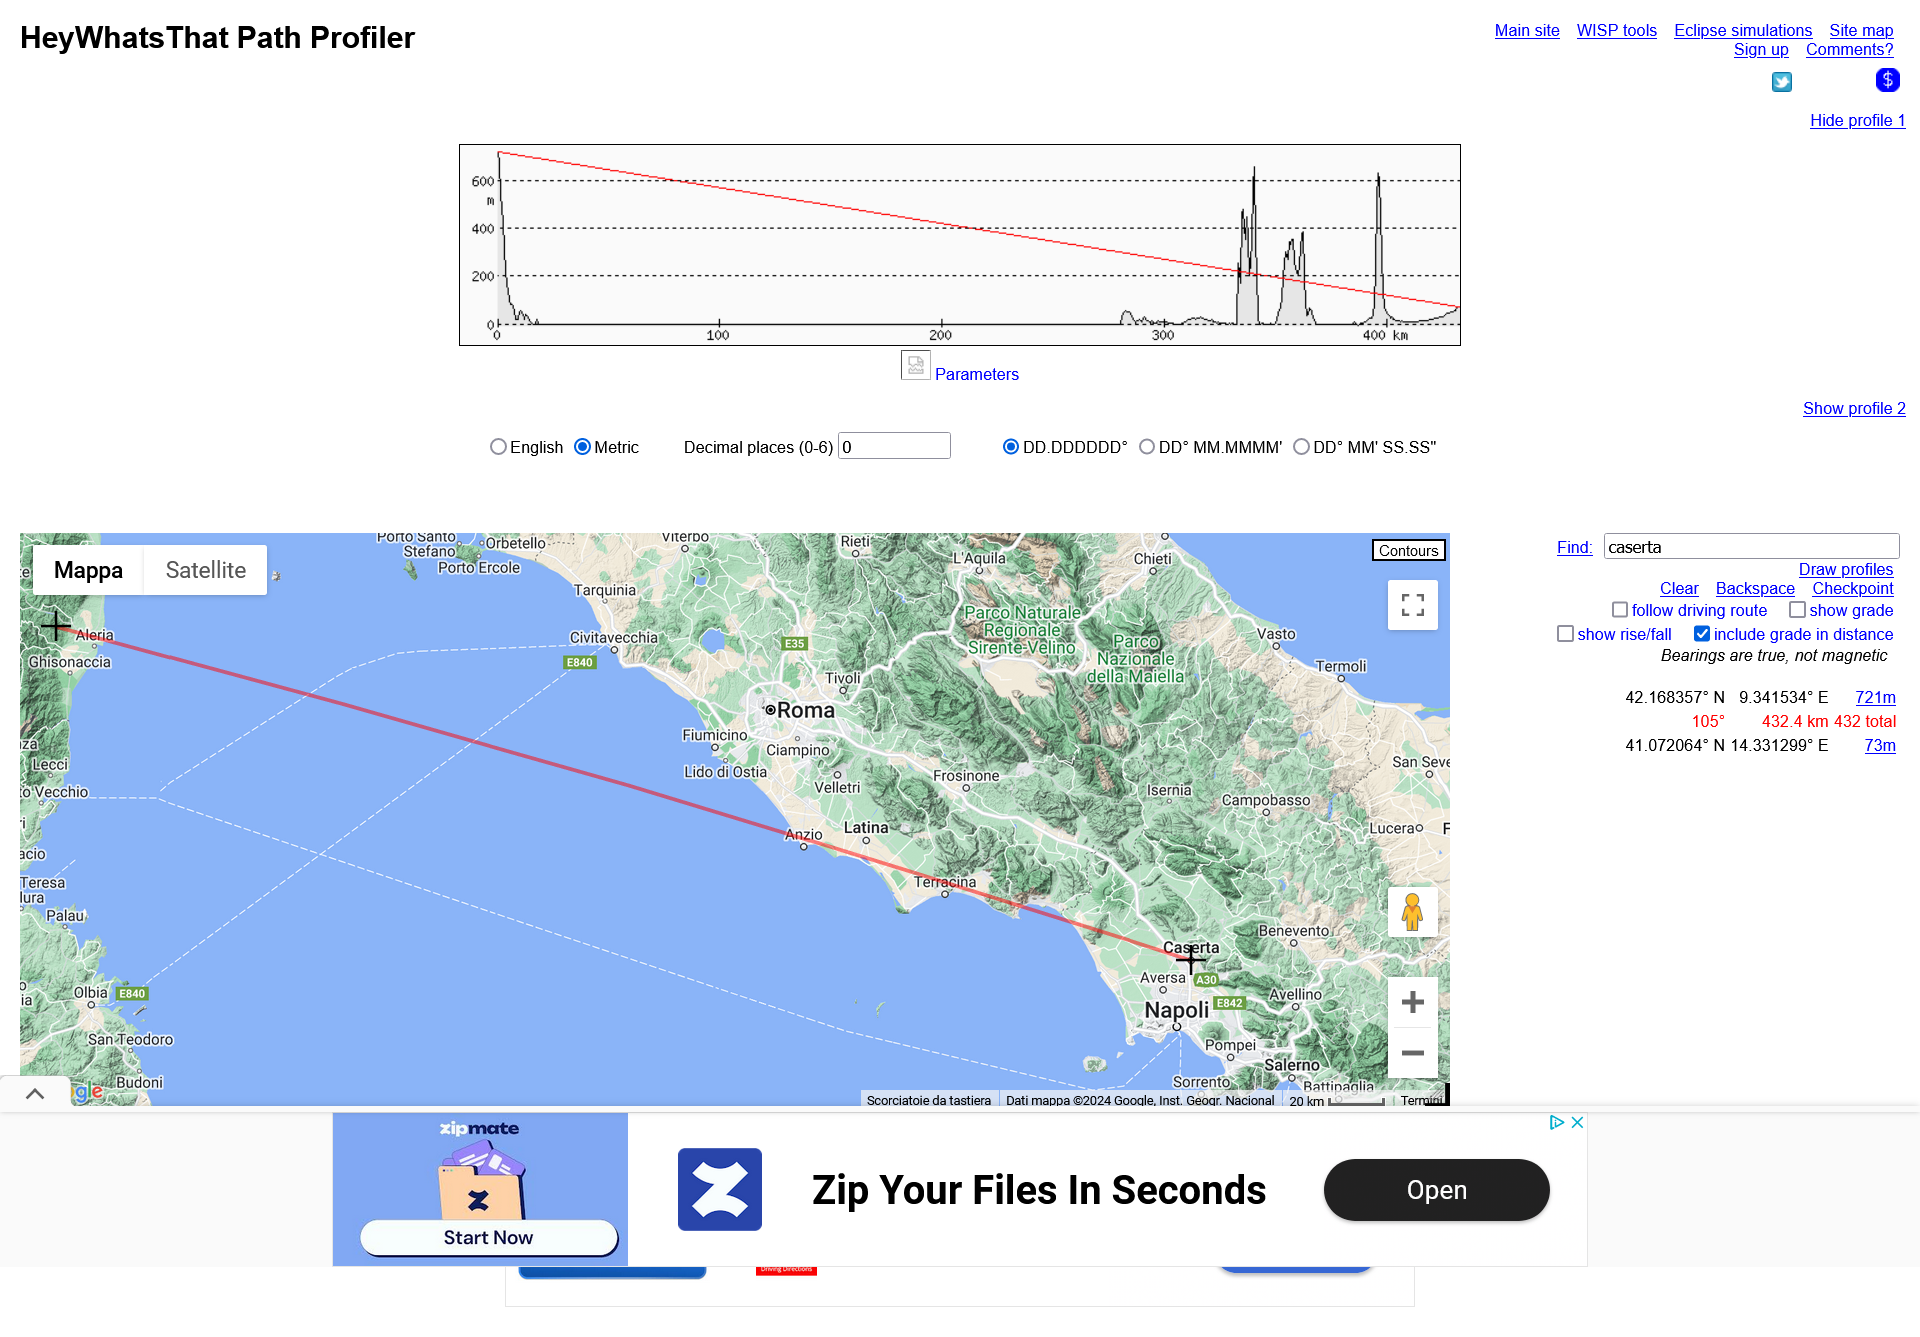Open Comments? link
This screenshot has height=1337, width=1920.
pos(1849,49)
